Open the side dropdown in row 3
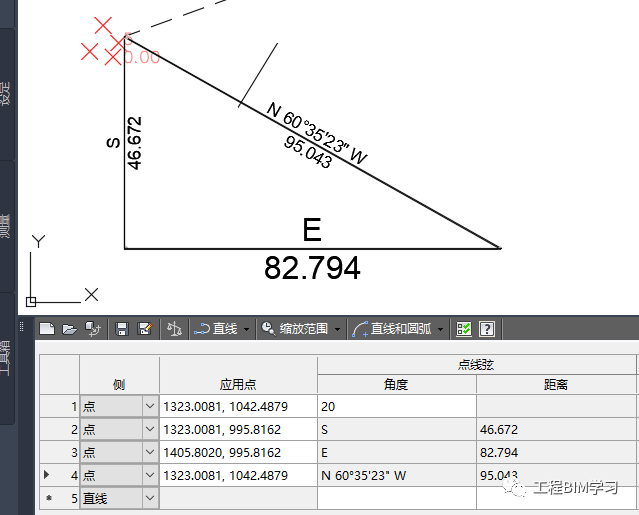Image resolution: width=639 pixels, height=515 pixels. tap(150, 452)
